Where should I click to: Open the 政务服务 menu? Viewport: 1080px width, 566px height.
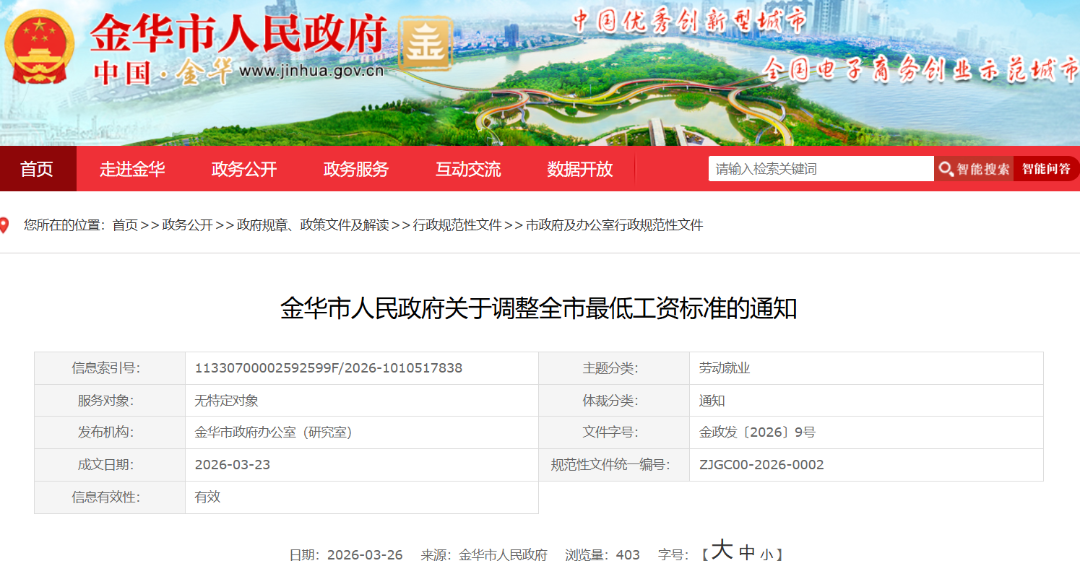(x=356, y=169)
